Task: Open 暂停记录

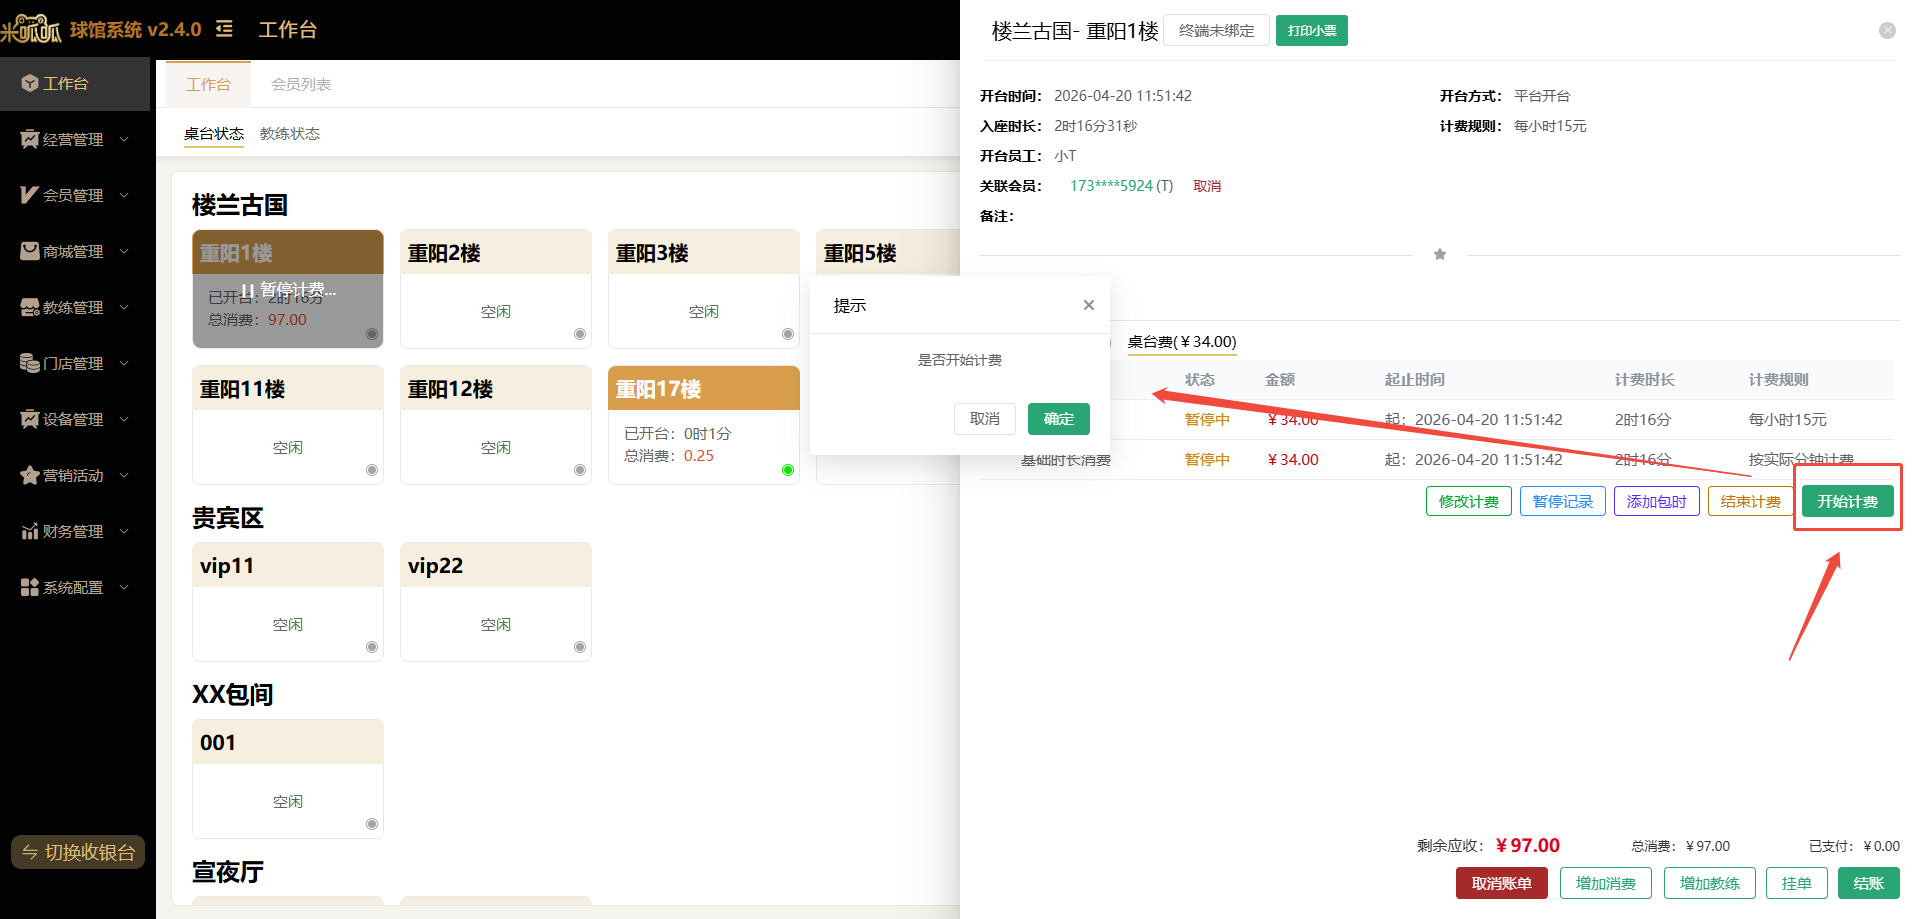Action: 1563,501
